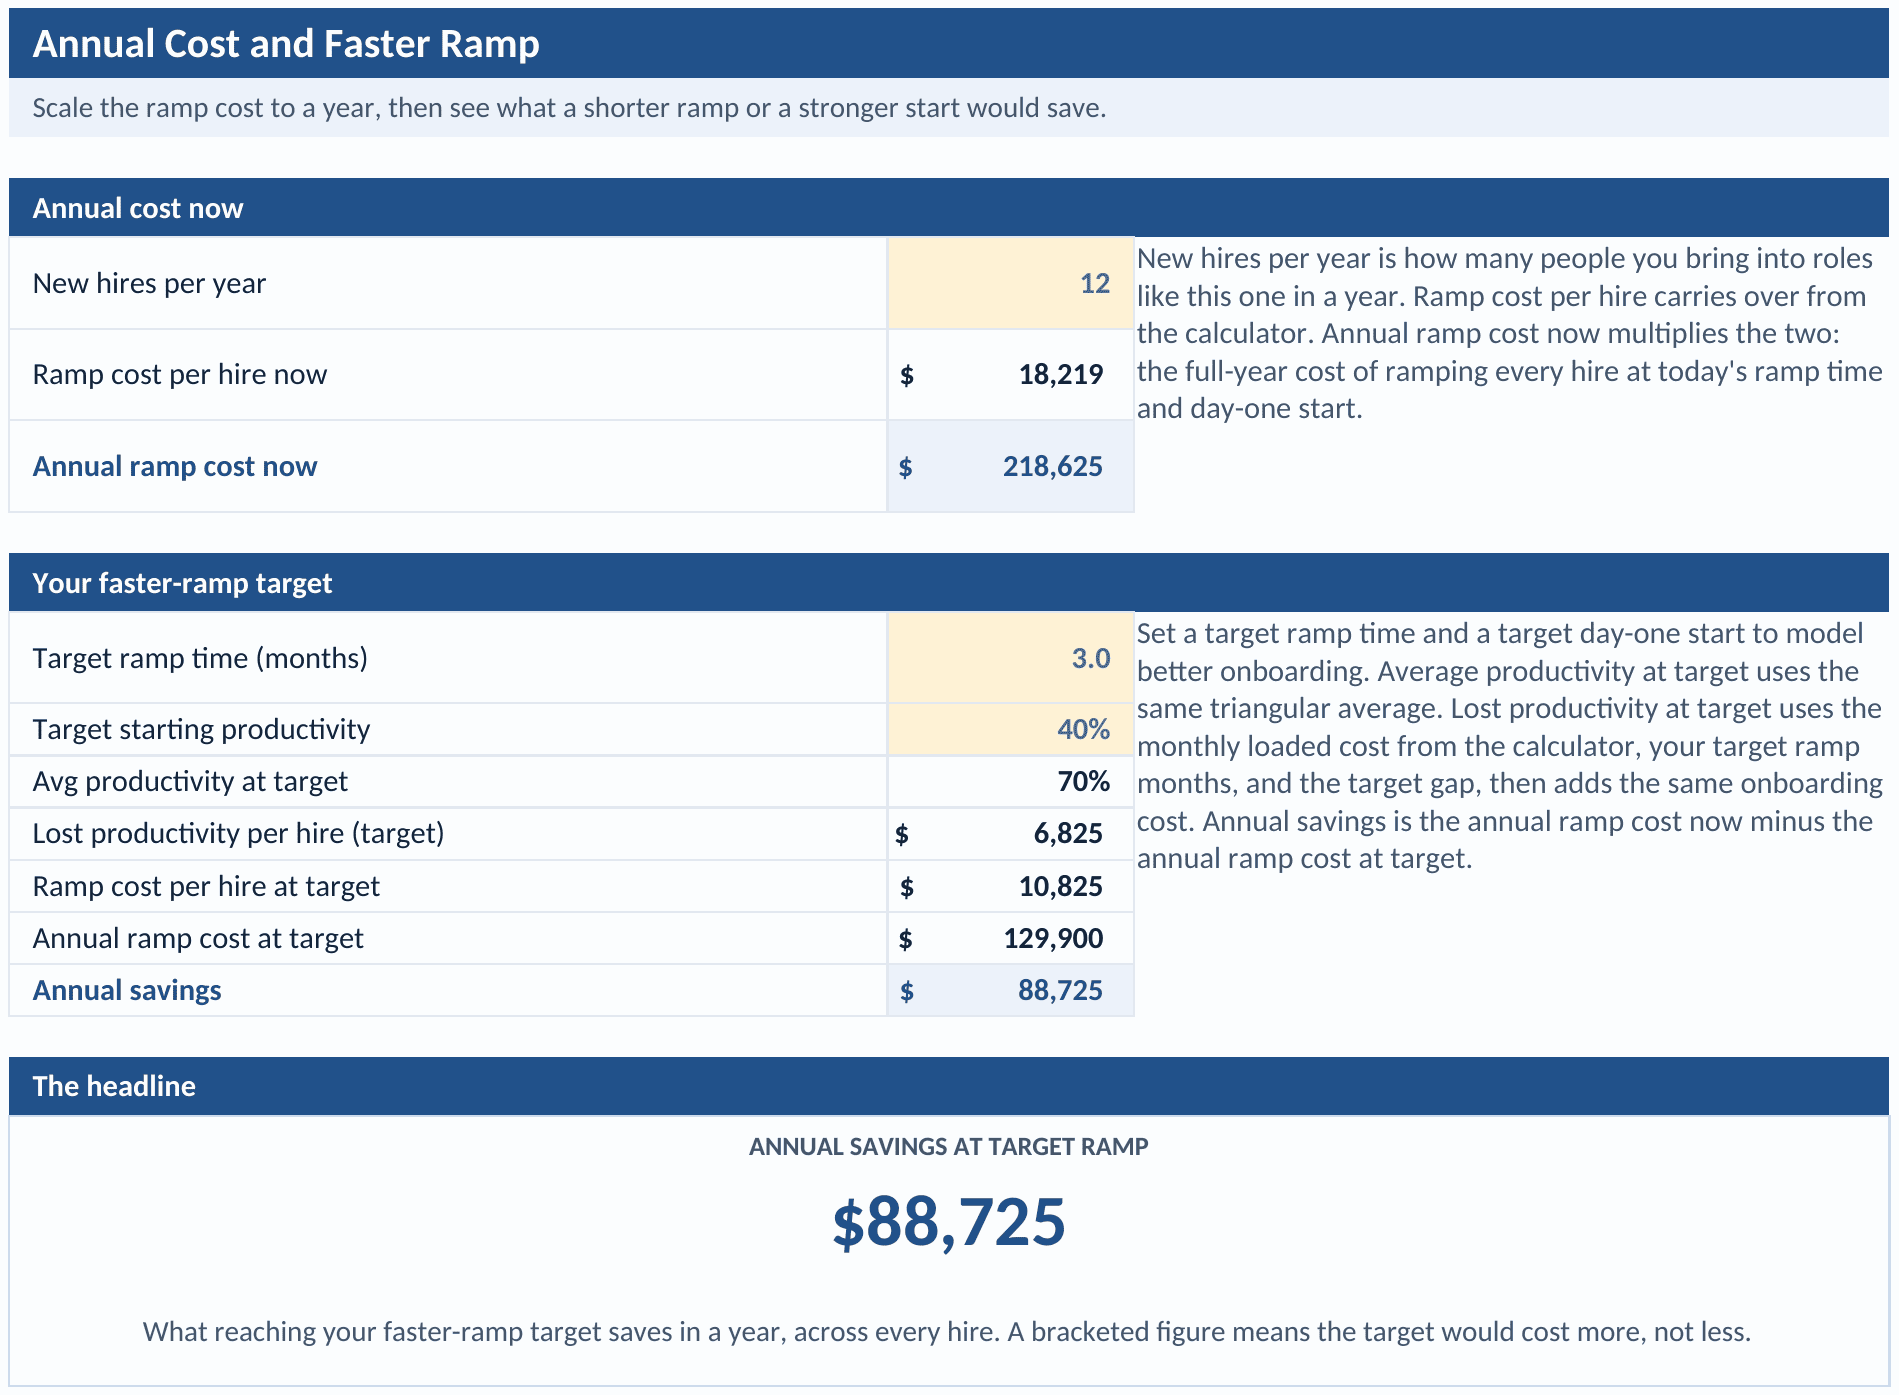The width and height of the screenshot is (1899, 1395).
Task: Click the 'Ramp cost per hire at target' label
Action: 206,886
